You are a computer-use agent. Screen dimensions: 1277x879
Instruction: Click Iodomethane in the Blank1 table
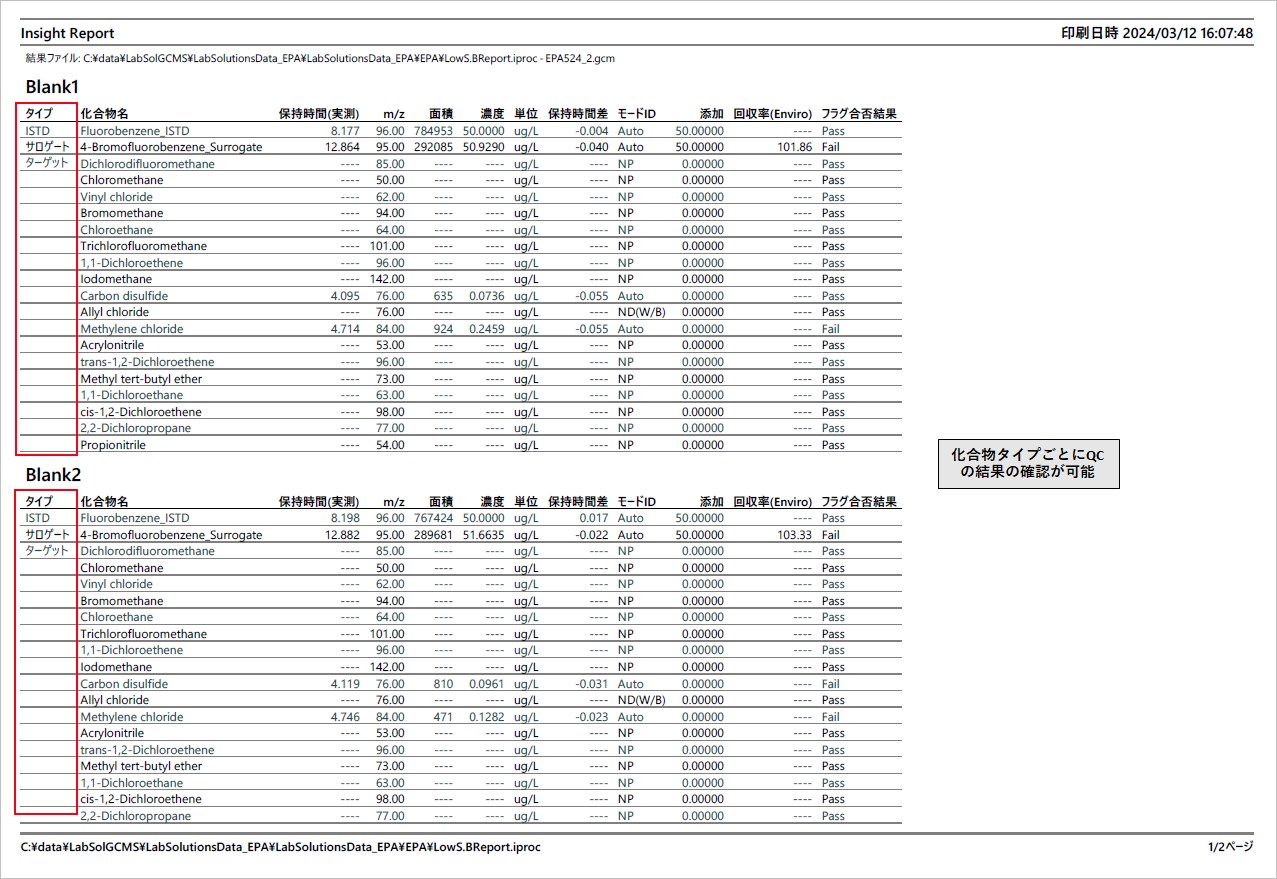click(116, 279)
